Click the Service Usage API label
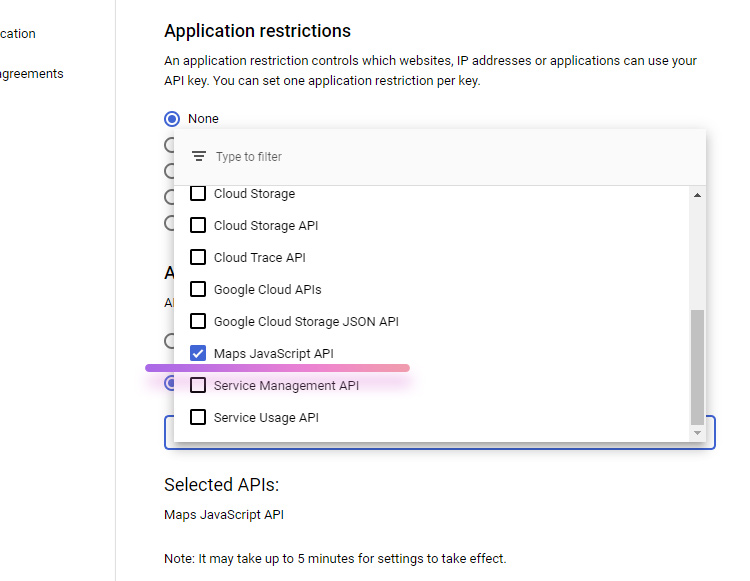The image size is (750, 581). click(266, 418)
